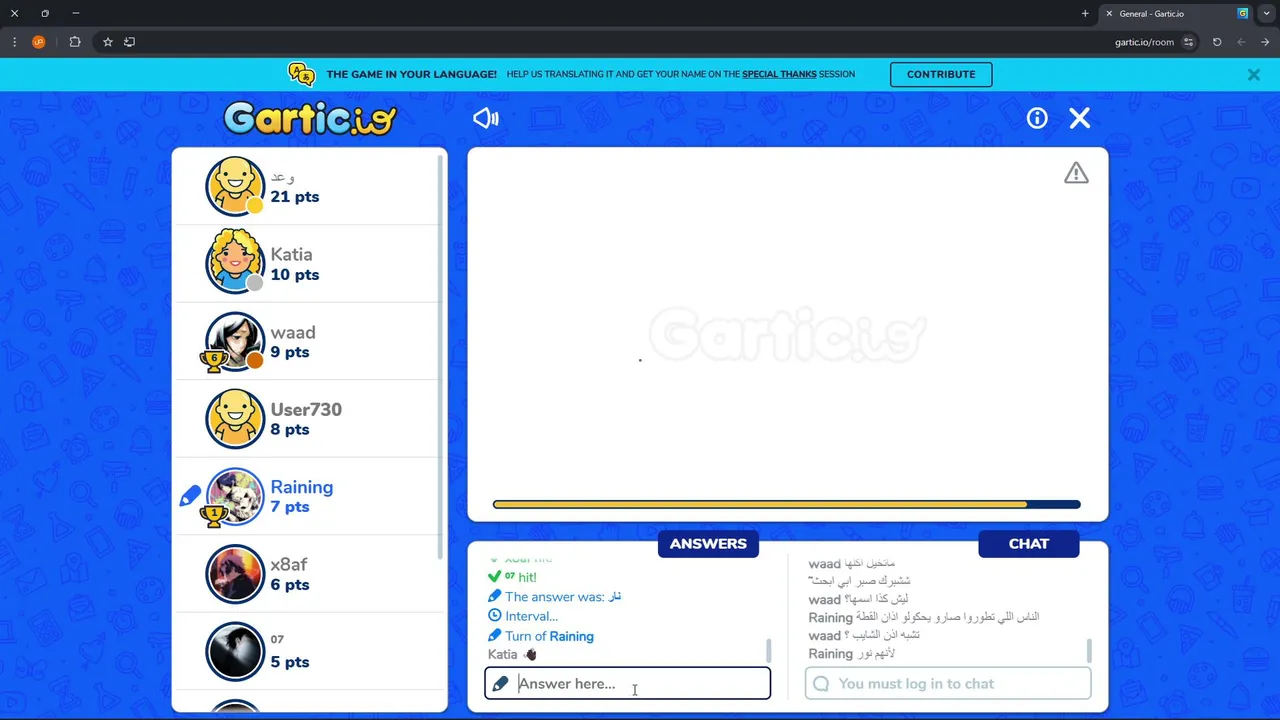This screenshot has height=720, width=1280.
Task: Click the answers panel scrollbar
Action: [x=769, y=650]
